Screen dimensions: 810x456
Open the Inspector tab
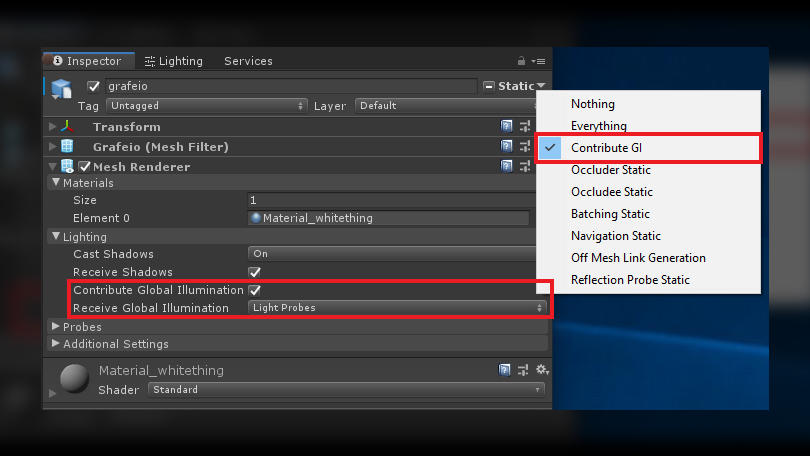[x=89, y=61]
